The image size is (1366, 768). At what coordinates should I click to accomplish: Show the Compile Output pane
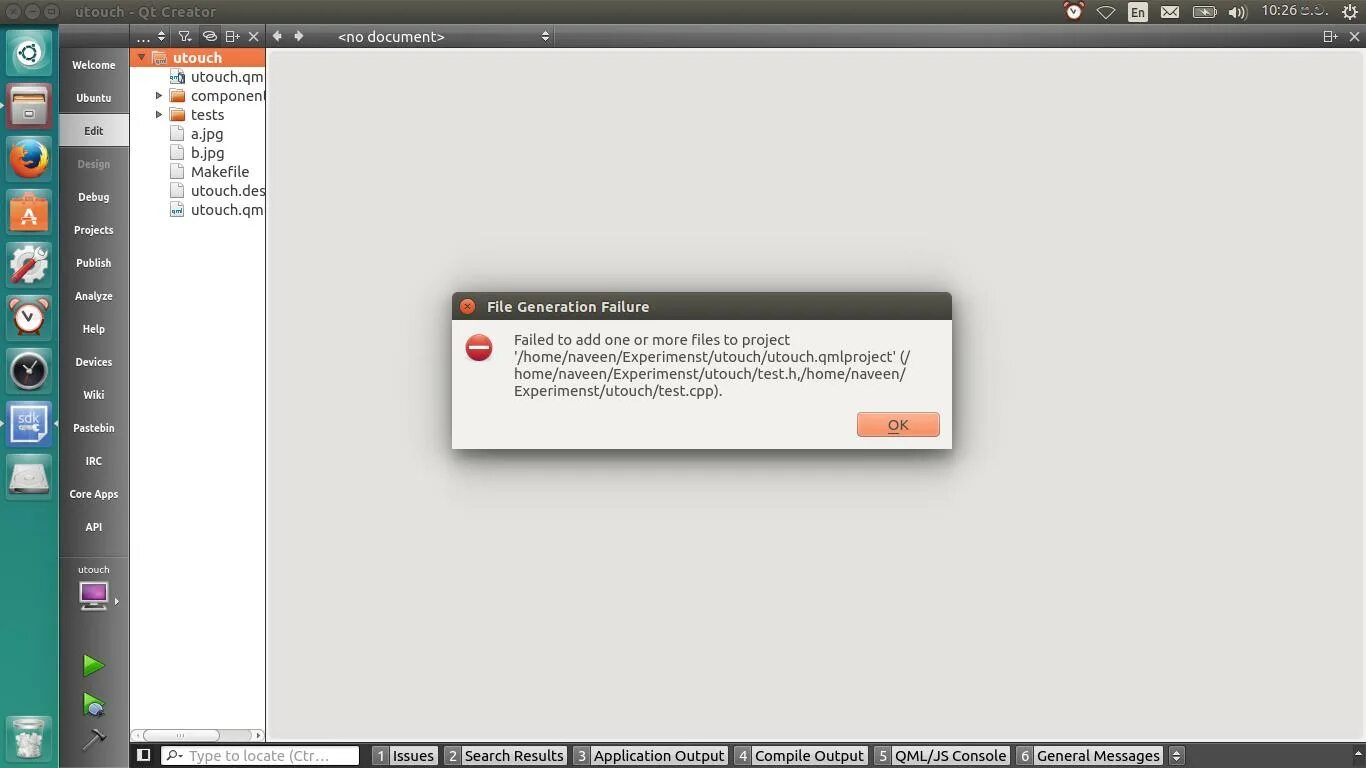pos(799,756)
